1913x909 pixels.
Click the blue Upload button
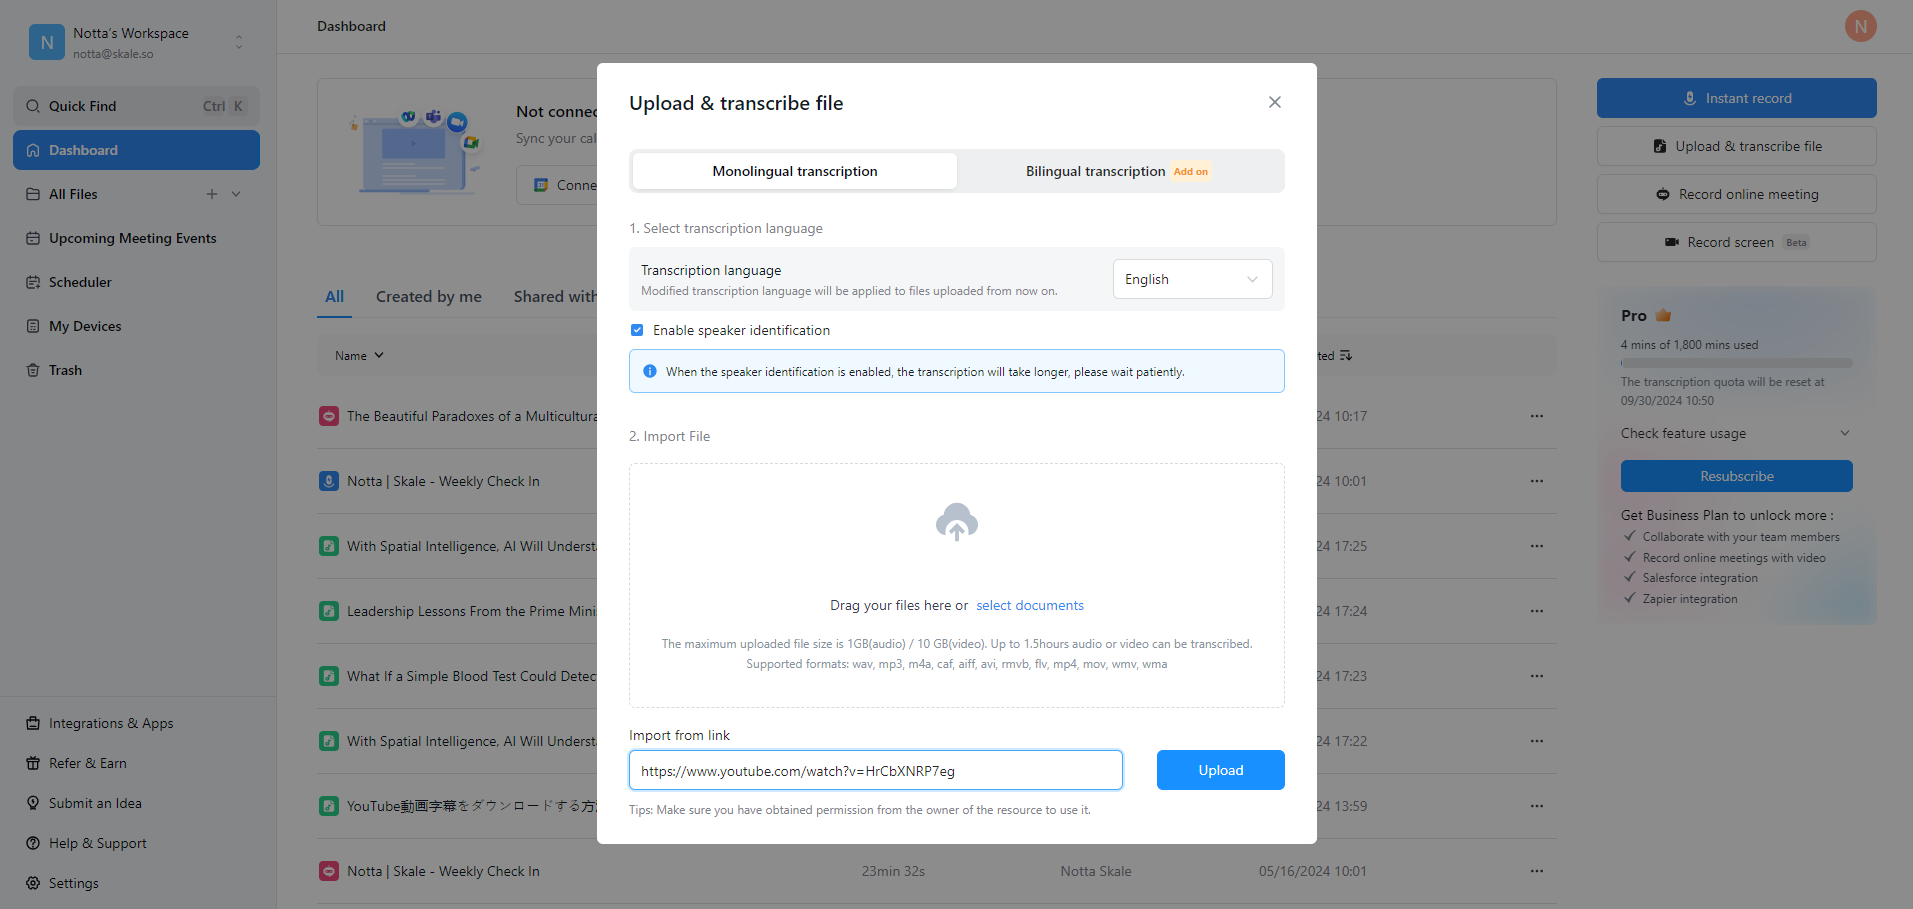click(x=1220, y=770)
